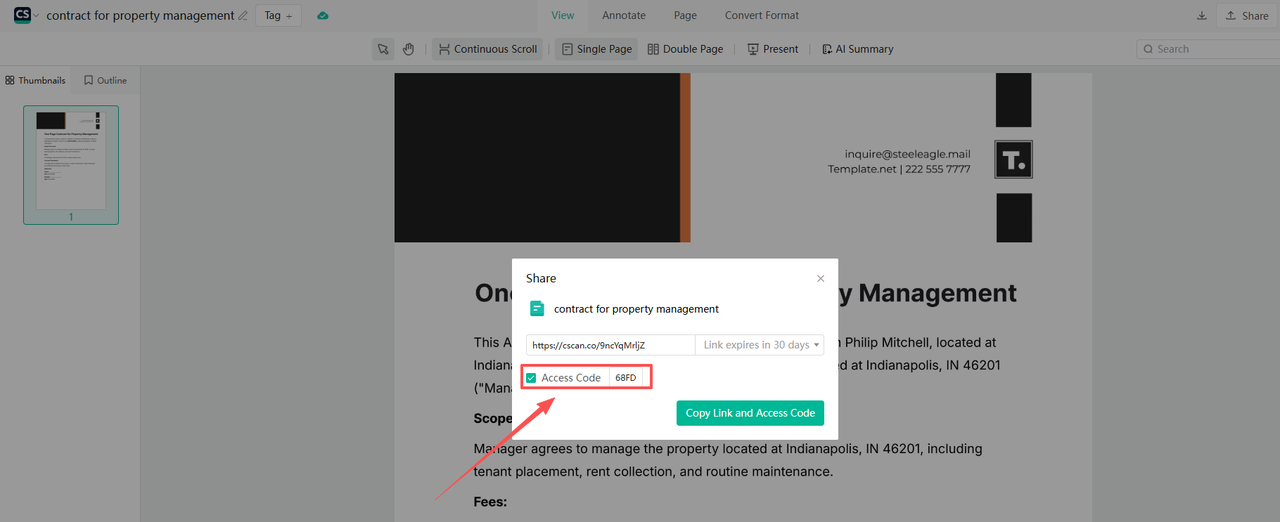Click the cloud sync icon
The width and height of the screenshot is (1280, 522).
coord(322,16)
